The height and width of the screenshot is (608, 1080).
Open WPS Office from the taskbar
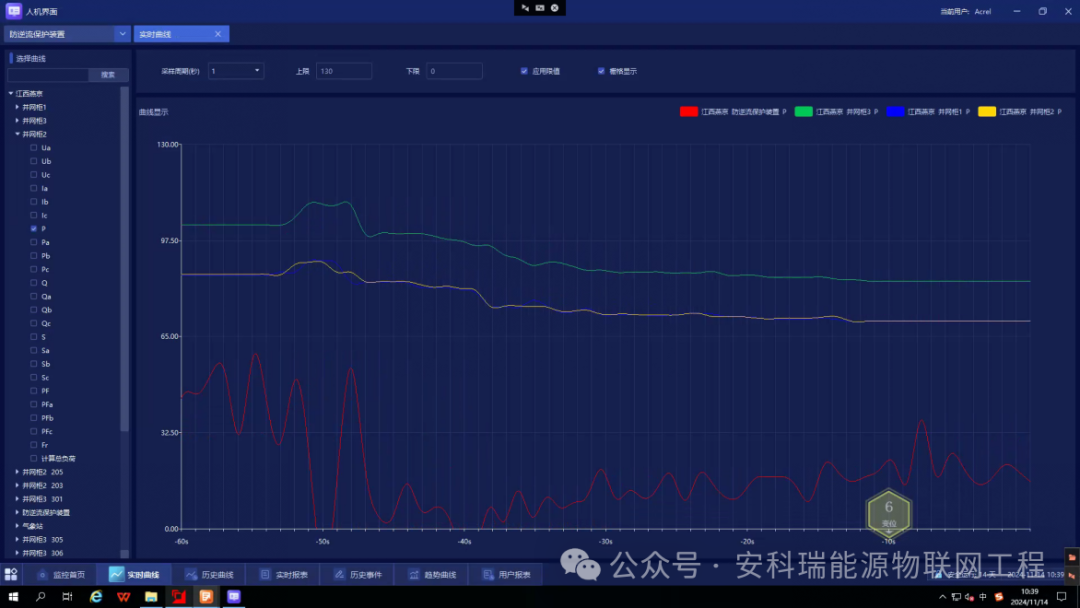(123, 596)
